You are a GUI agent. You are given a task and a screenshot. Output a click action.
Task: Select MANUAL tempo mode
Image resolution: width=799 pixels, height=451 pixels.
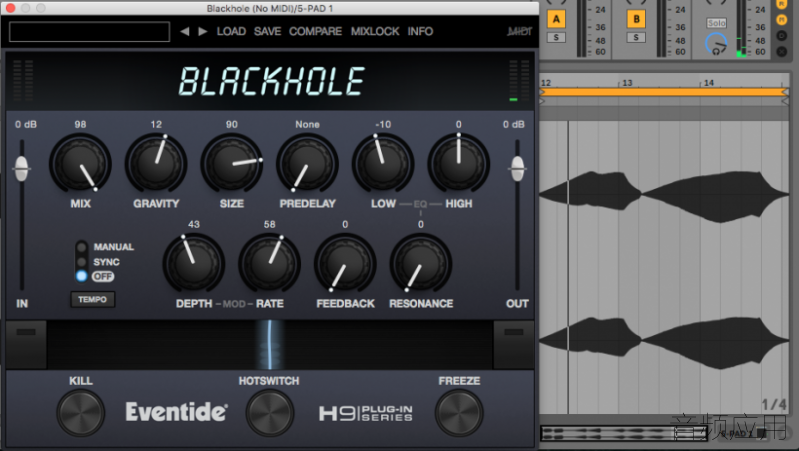82,247
